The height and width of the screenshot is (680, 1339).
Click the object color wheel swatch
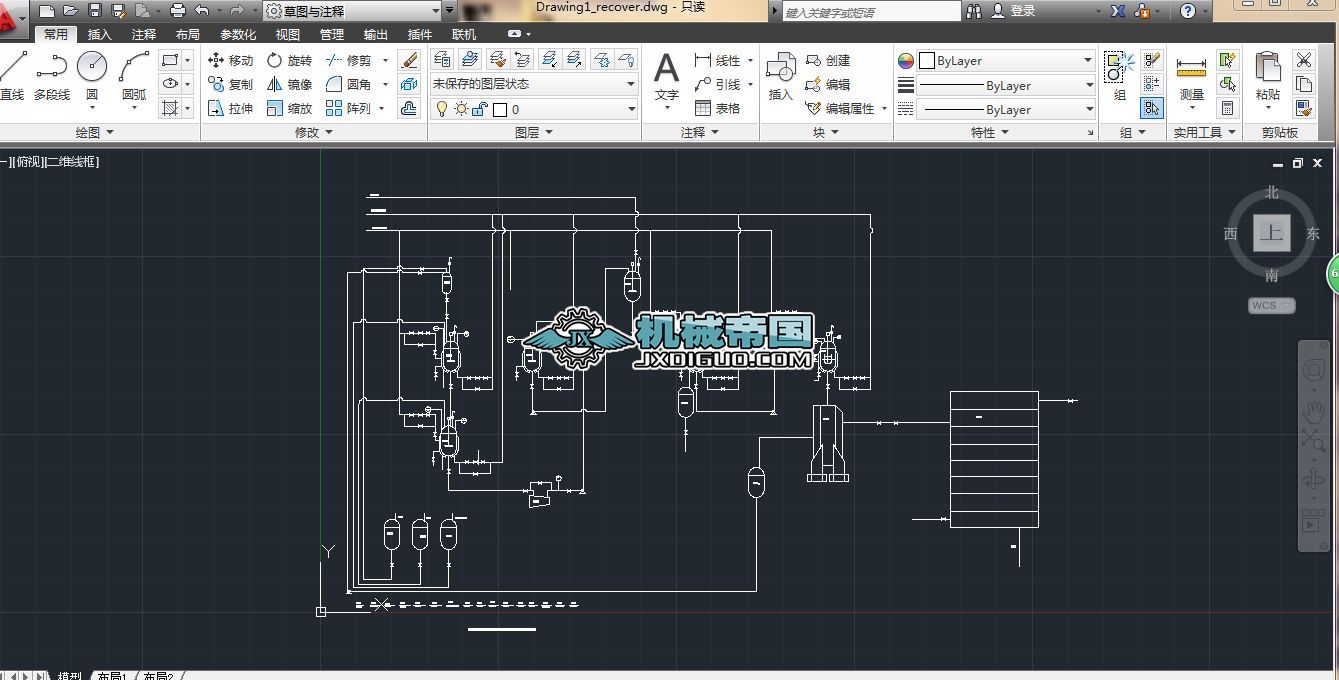click(x=906, y=61)
